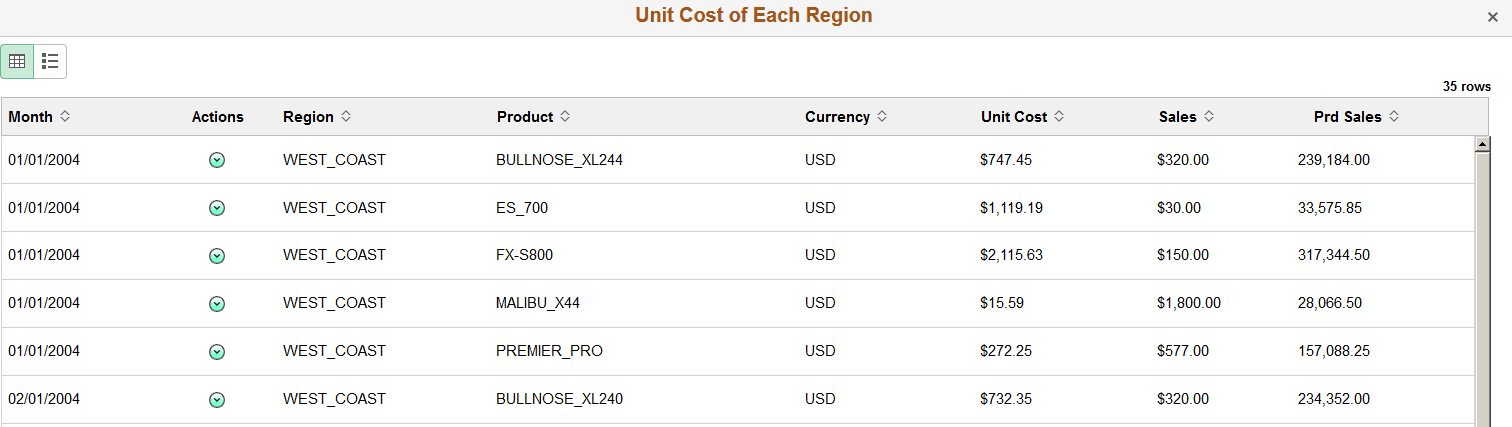The image size is (1512, 427).
Task: Select the BULLNOSE_XL244 product cell
Action: click(559, 160)
